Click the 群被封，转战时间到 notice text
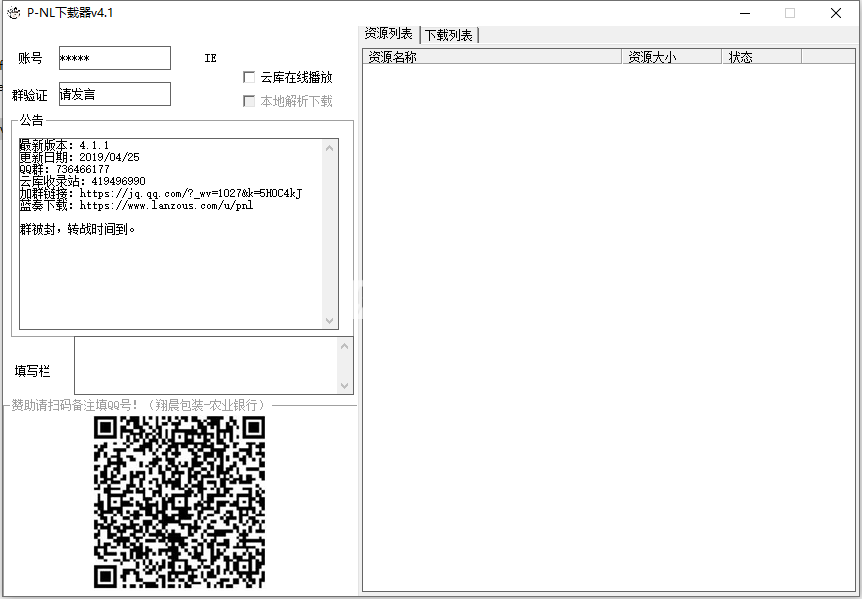The width and height of the screenshot is (862, 599). tap(78, 229)
